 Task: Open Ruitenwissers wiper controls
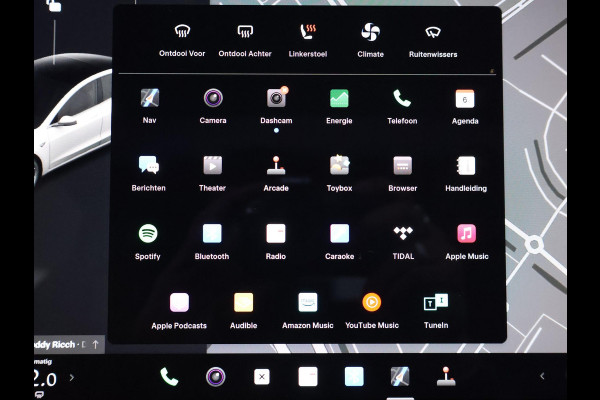(x=433, y=32)
